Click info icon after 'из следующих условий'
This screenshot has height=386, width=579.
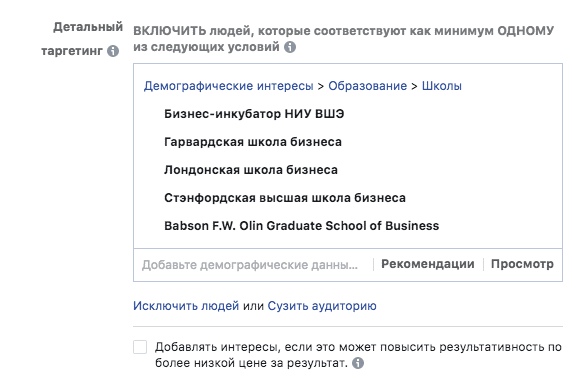[290, 47]
